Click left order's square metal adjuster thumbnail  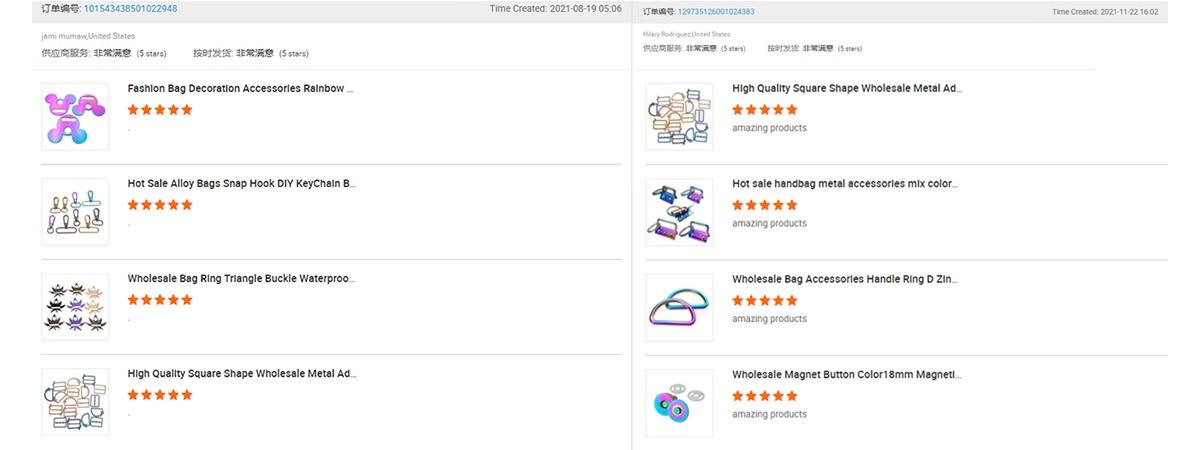click(x=75, y=402)
